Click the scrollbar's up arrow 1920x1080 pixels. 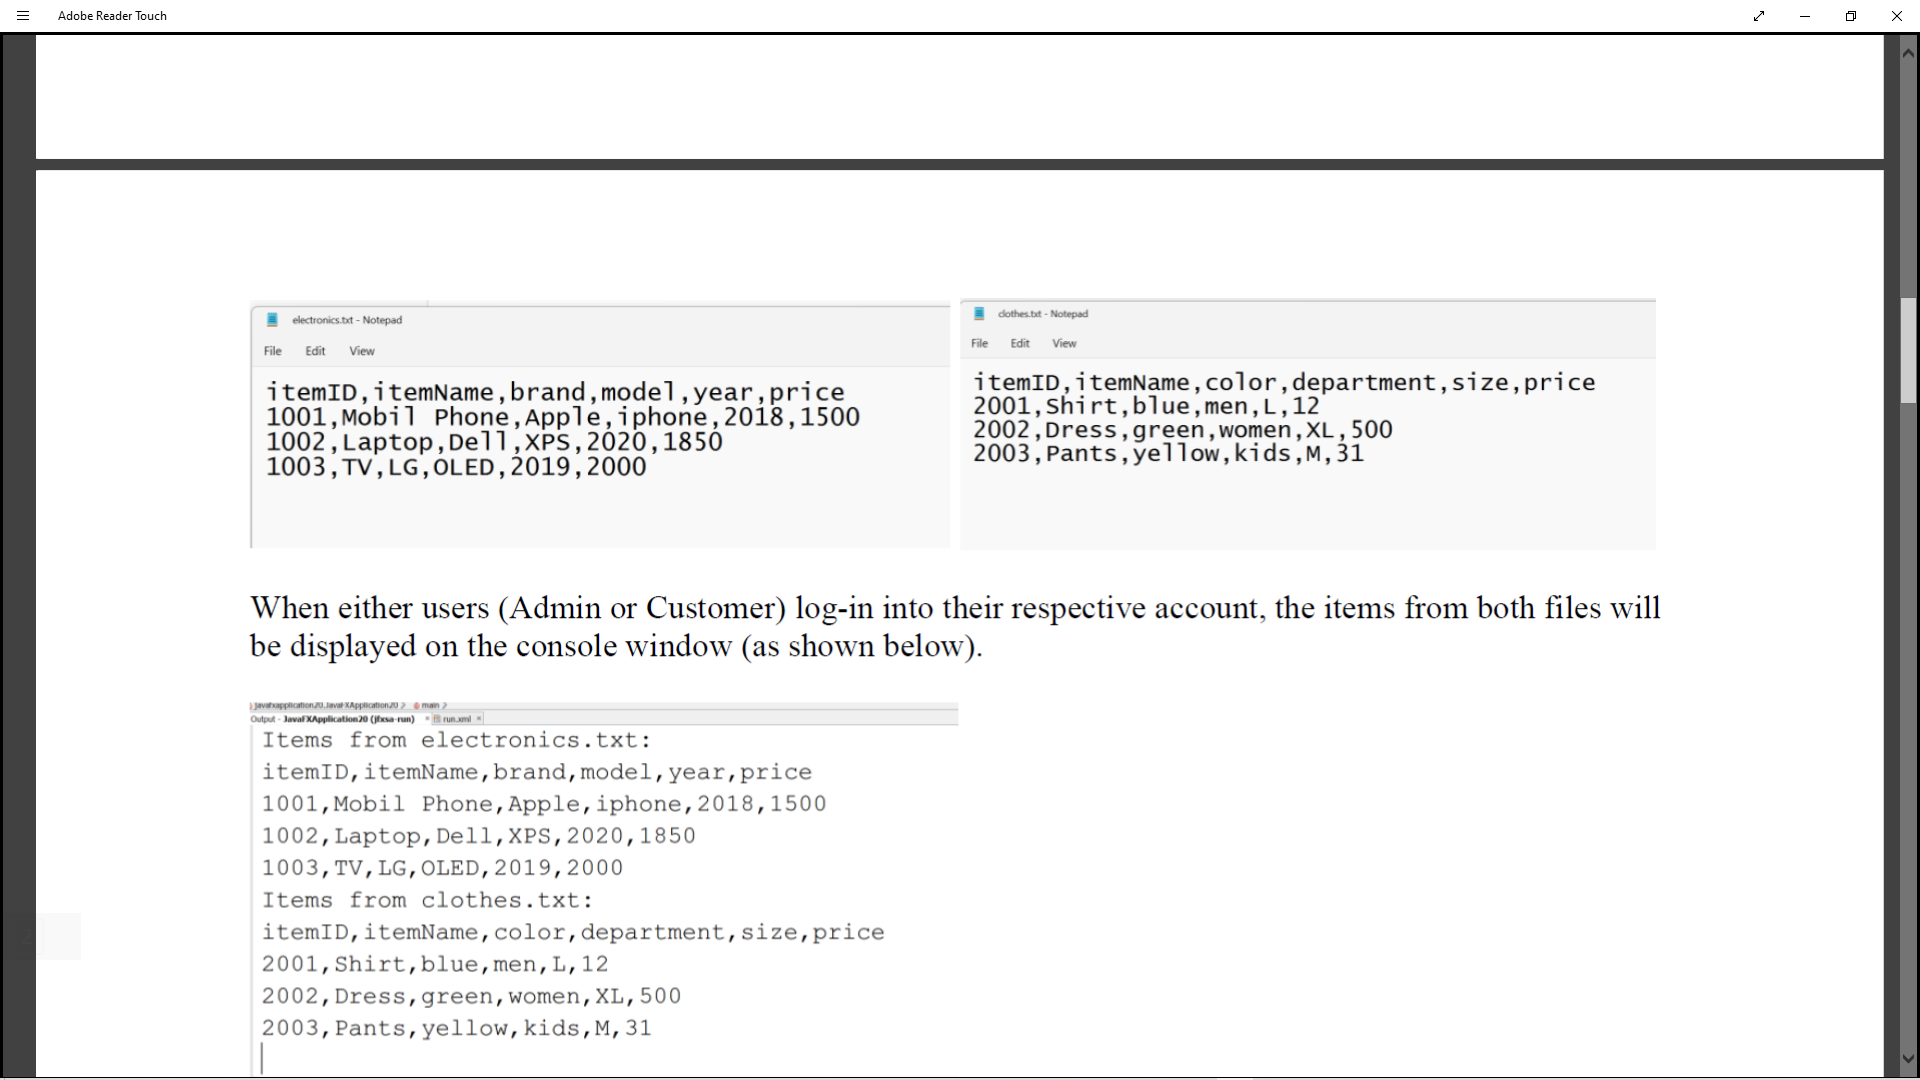coord(1908,51)
